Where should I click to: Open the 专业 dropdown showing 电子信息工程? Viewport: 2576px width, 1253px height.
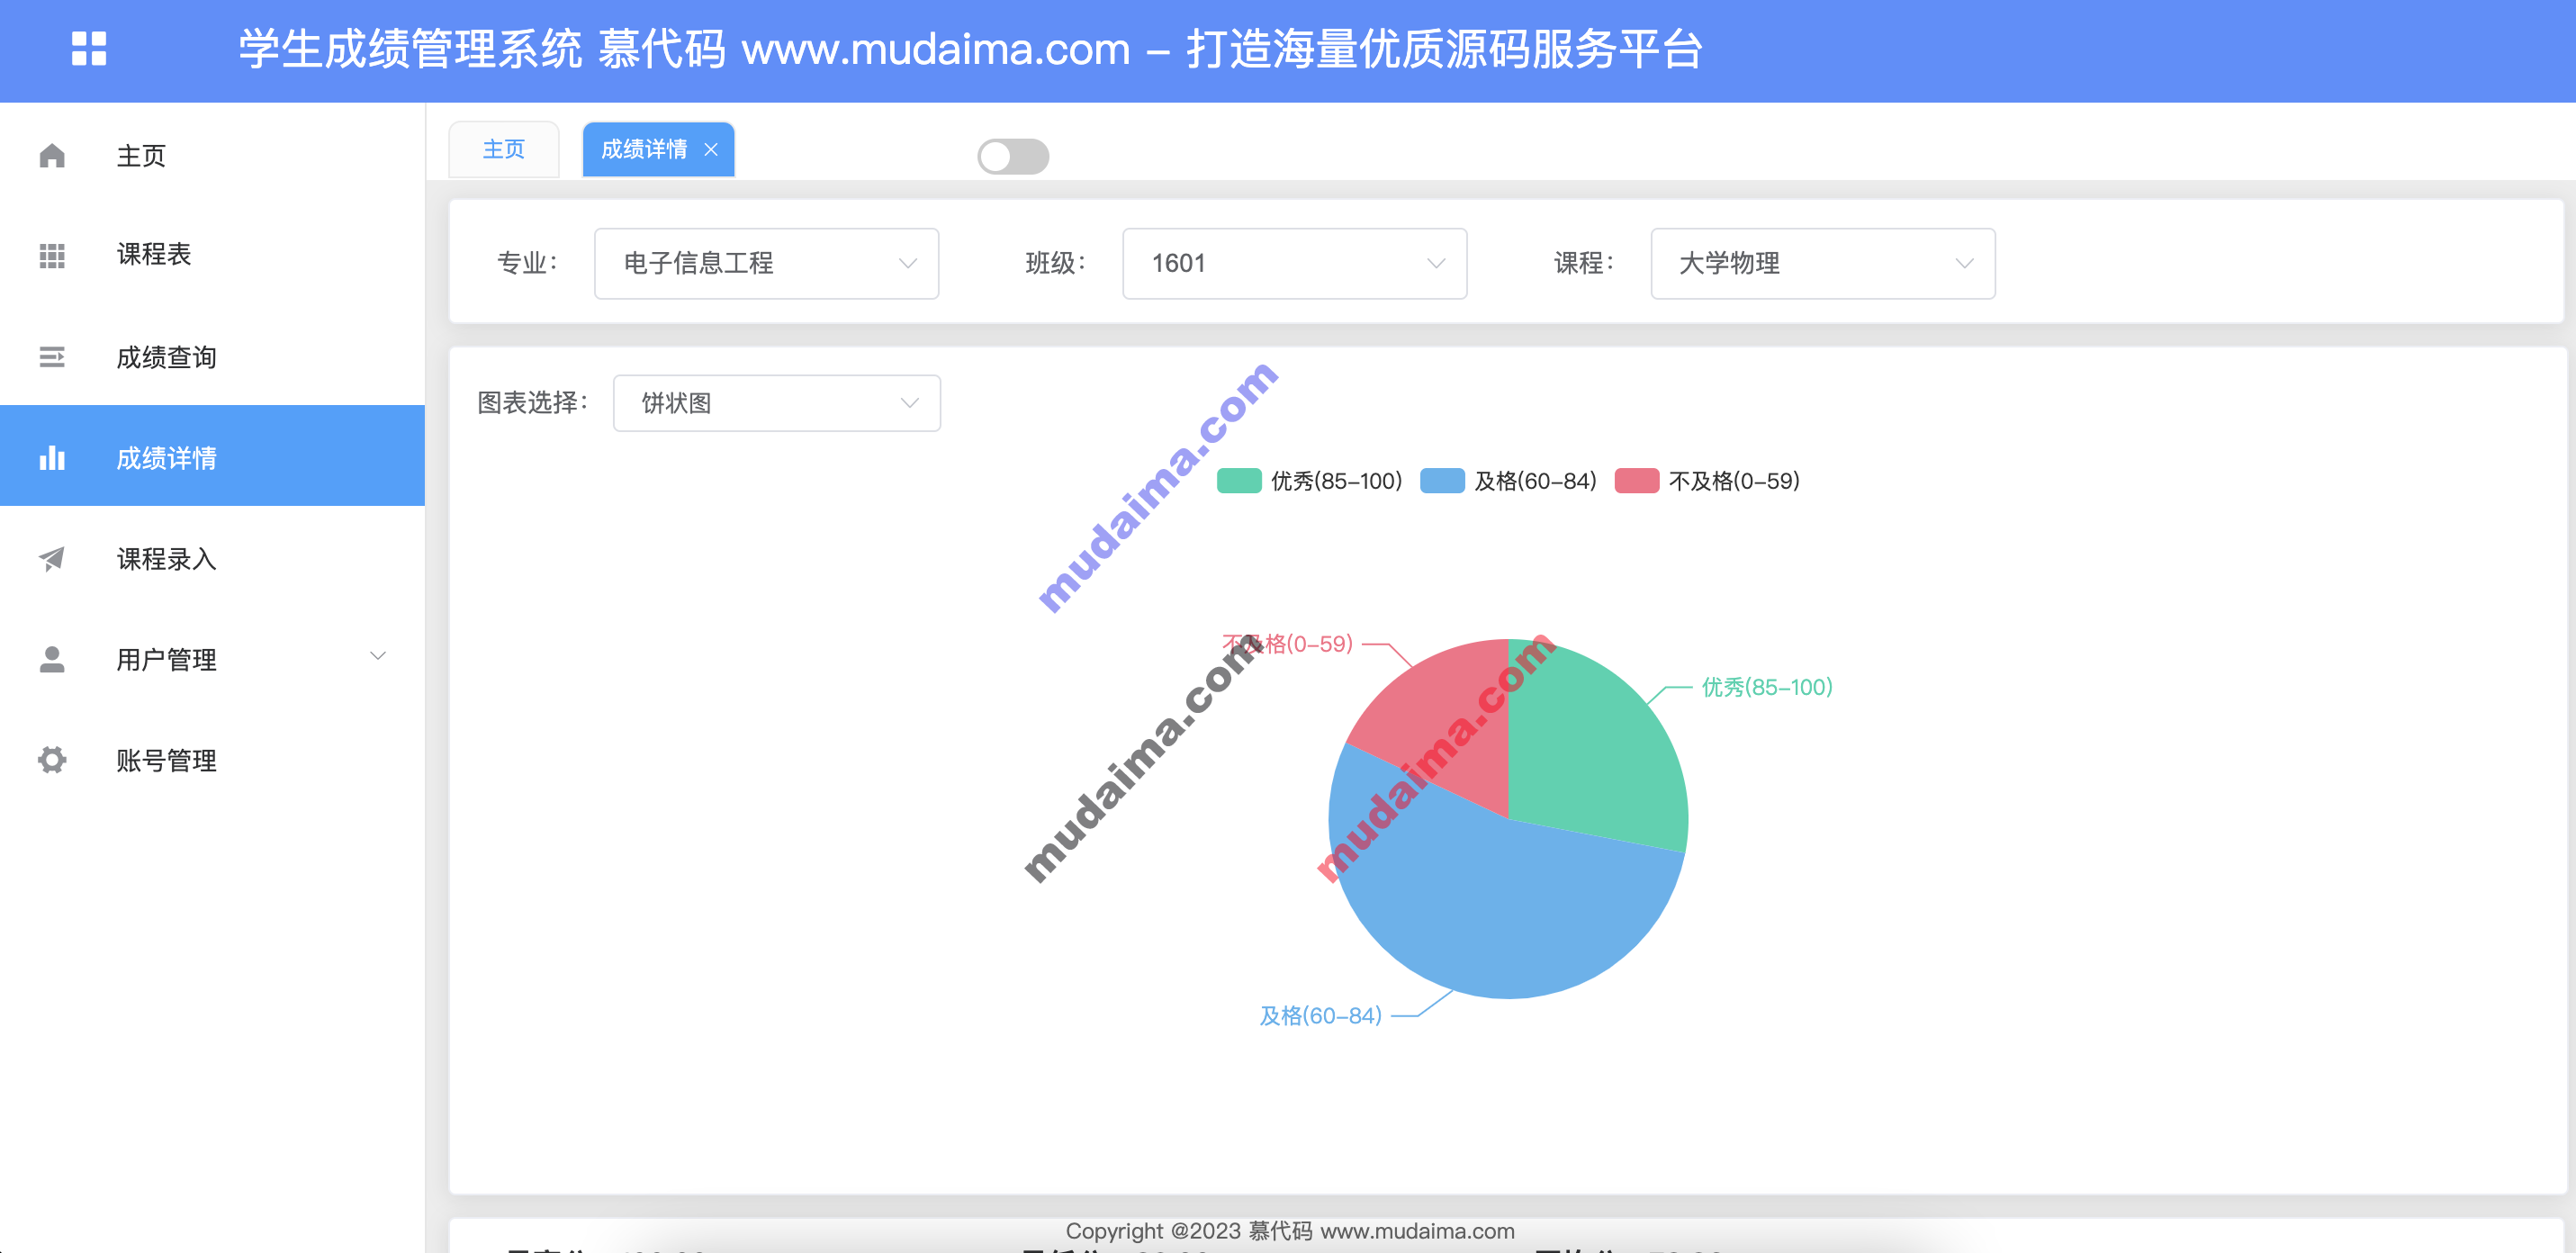click(766, 263)
